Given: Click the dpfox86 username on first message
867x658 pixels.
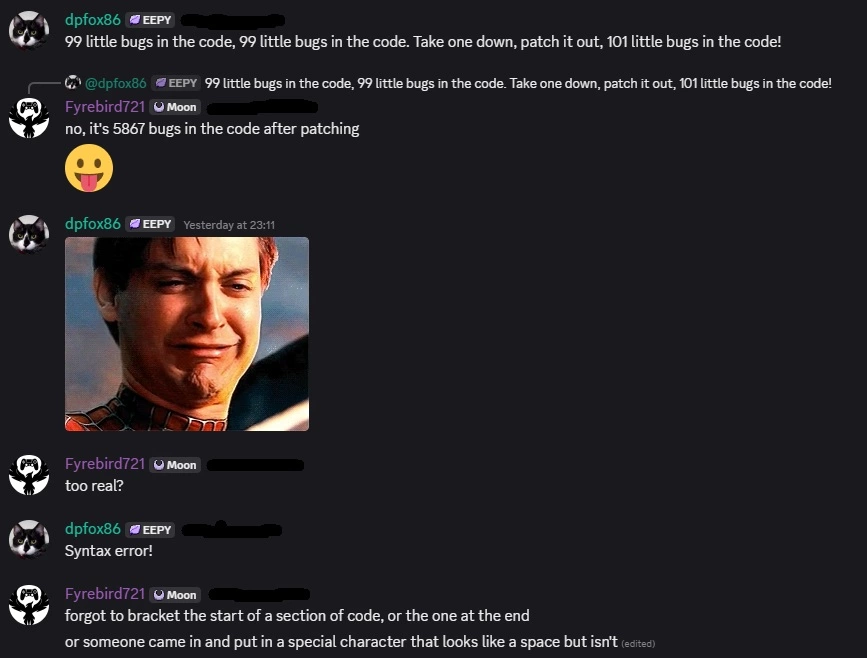Looking at the screenshot, I should coord(93,19).
